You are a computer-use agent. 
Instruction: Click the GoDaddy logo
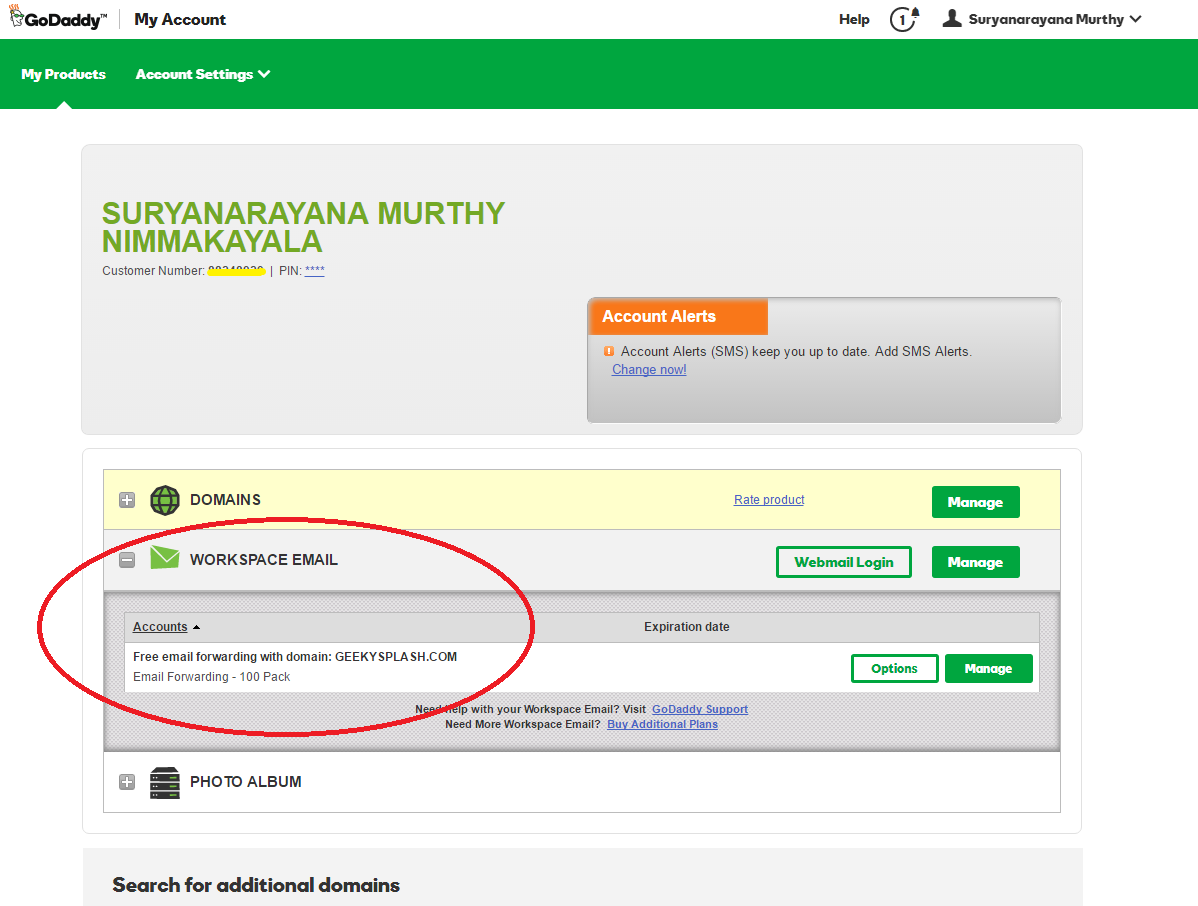point(58,18)
